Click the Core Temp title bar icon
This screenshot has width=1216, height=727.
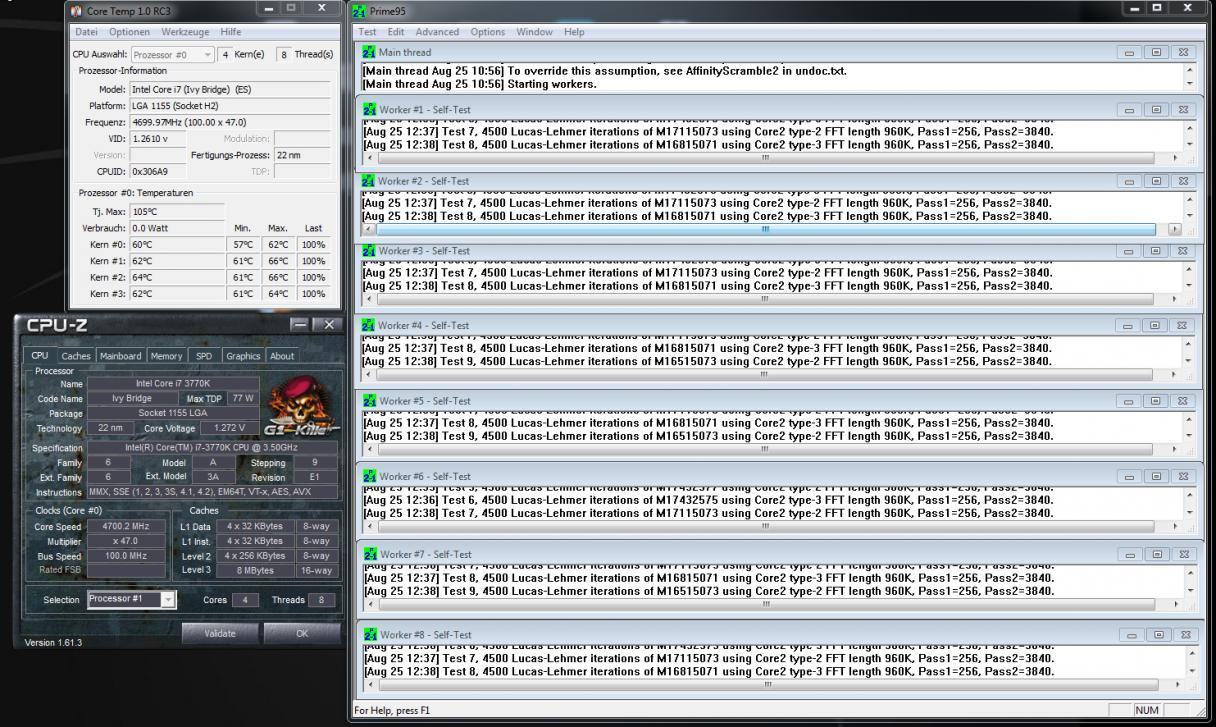[77, 10]
